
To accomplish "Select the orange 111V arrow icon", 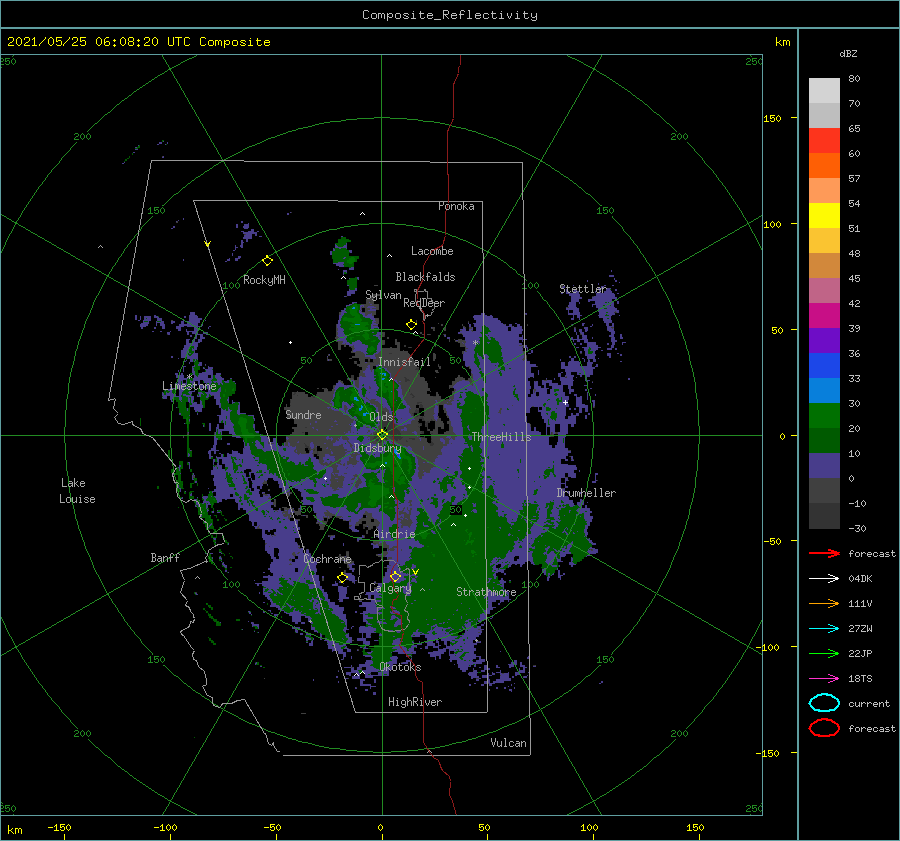I will 824,603.
